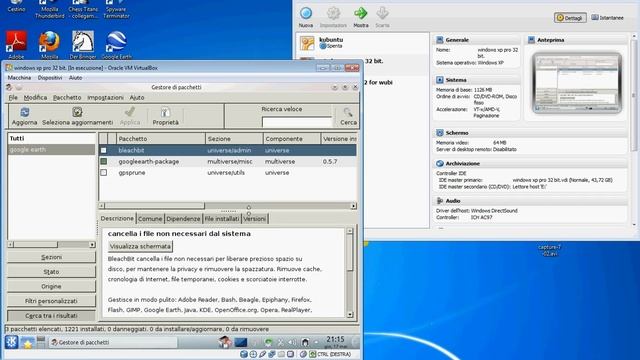Click the Visualizza schermata button
Image resolution: width=640 pixels, height=360 pixels.
(x=140, y=247)
